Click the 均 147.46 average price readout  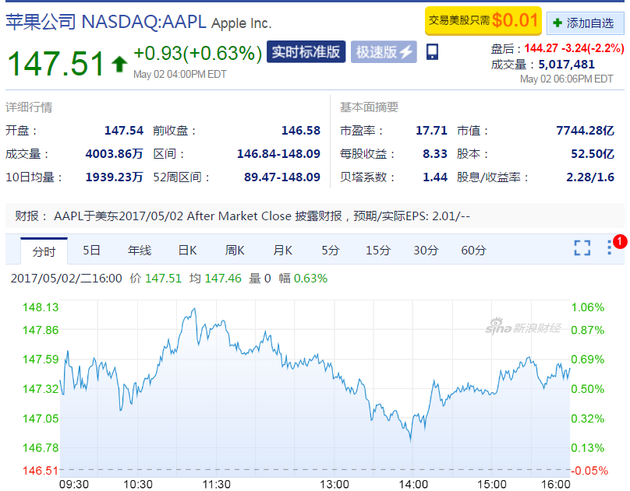215,278
